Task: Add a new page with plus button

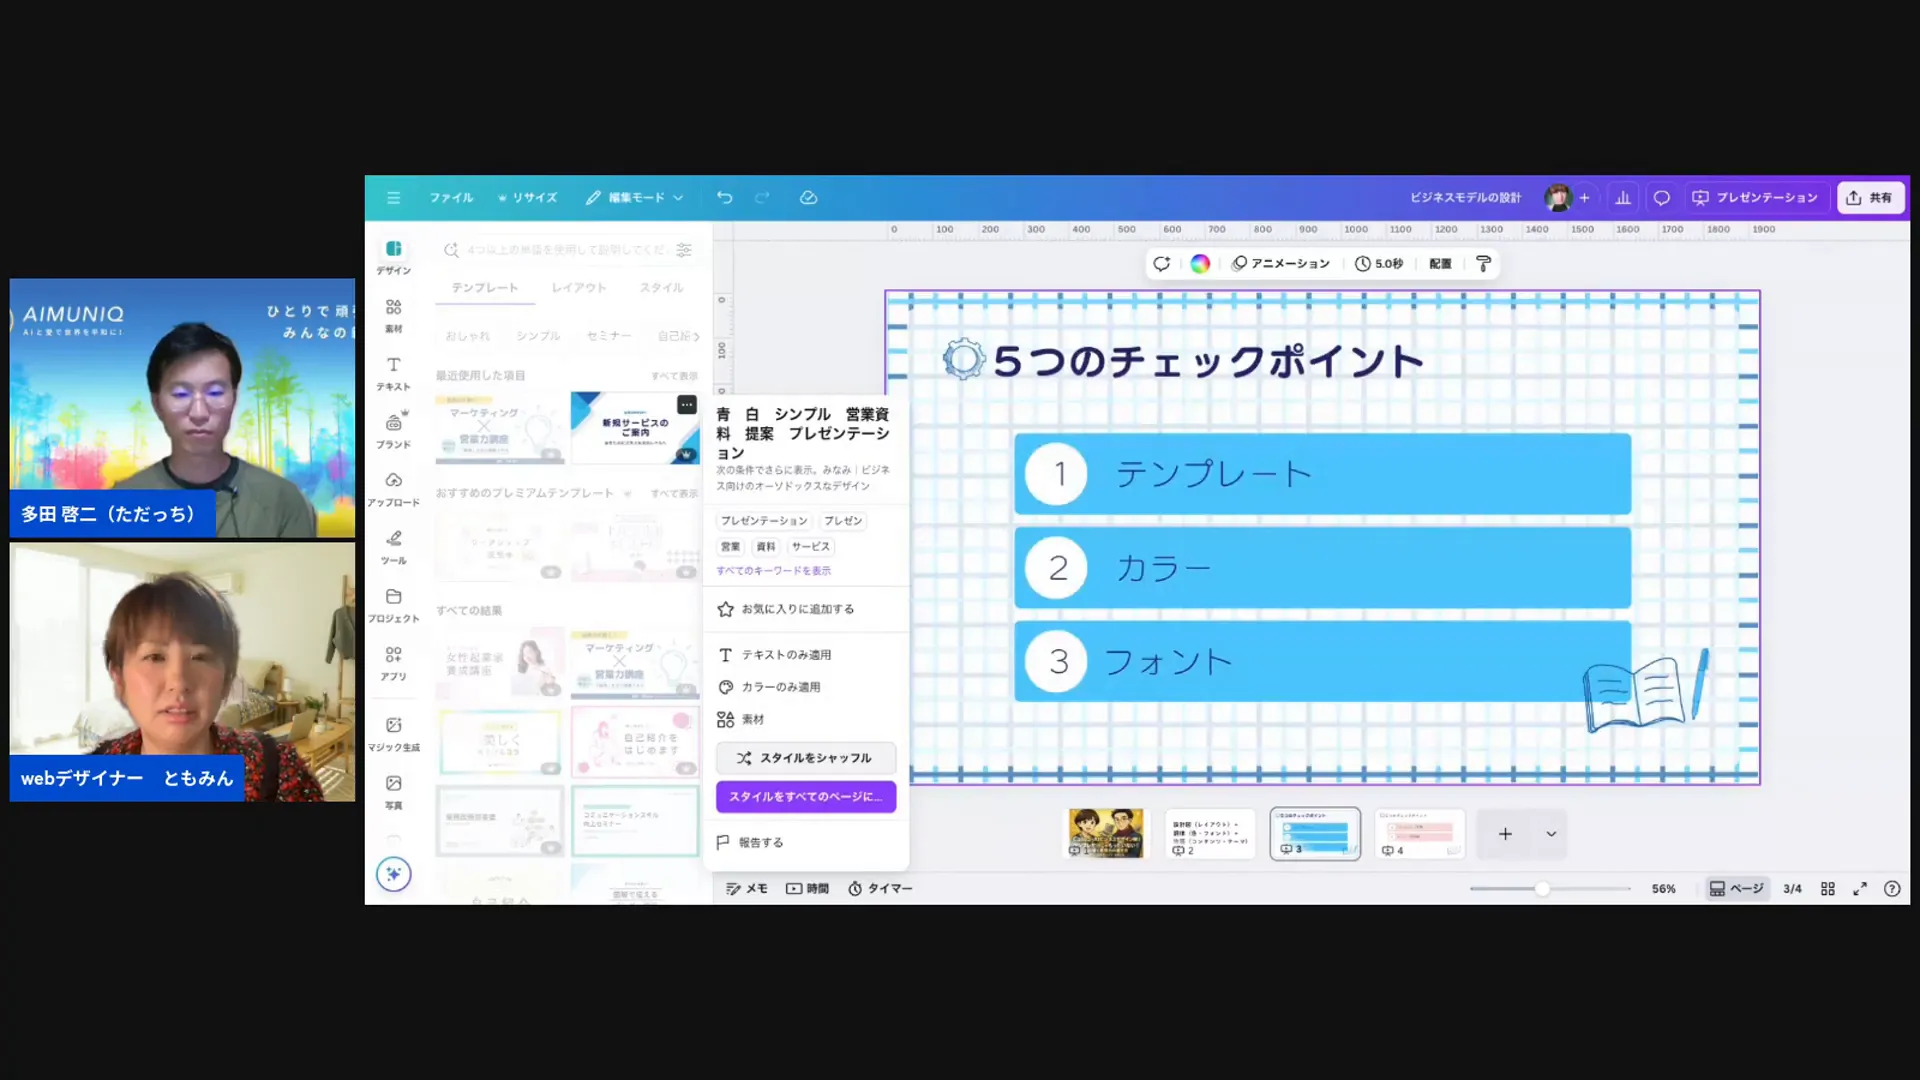Action: [x=1505, y=834]
